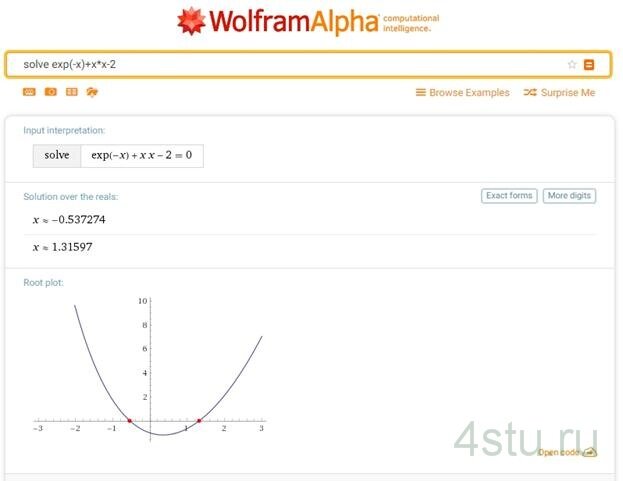Viewport: 623px width, 481px height.
Task: Click the query input field
Action: point(290,64)
